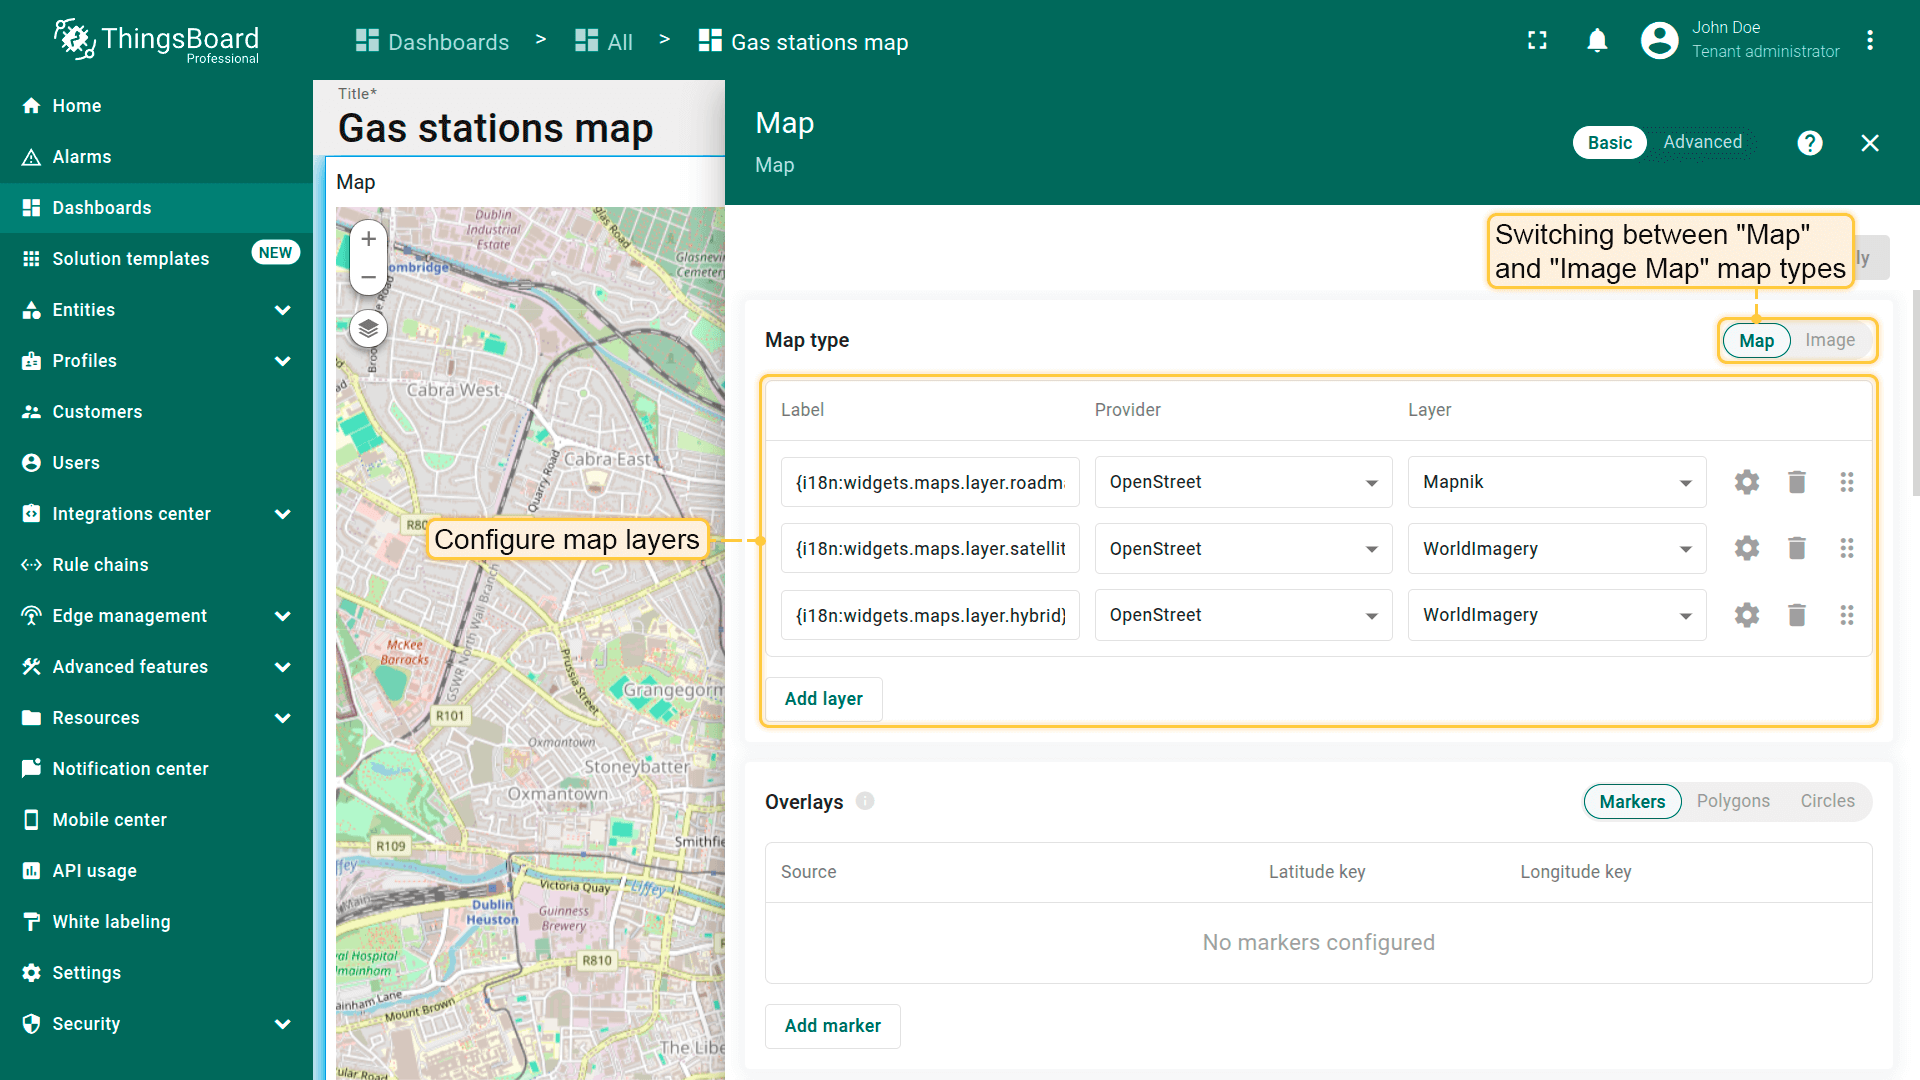Go to Alarms in sidebar
This screenshot has height=1080, width=1920.
82,157
